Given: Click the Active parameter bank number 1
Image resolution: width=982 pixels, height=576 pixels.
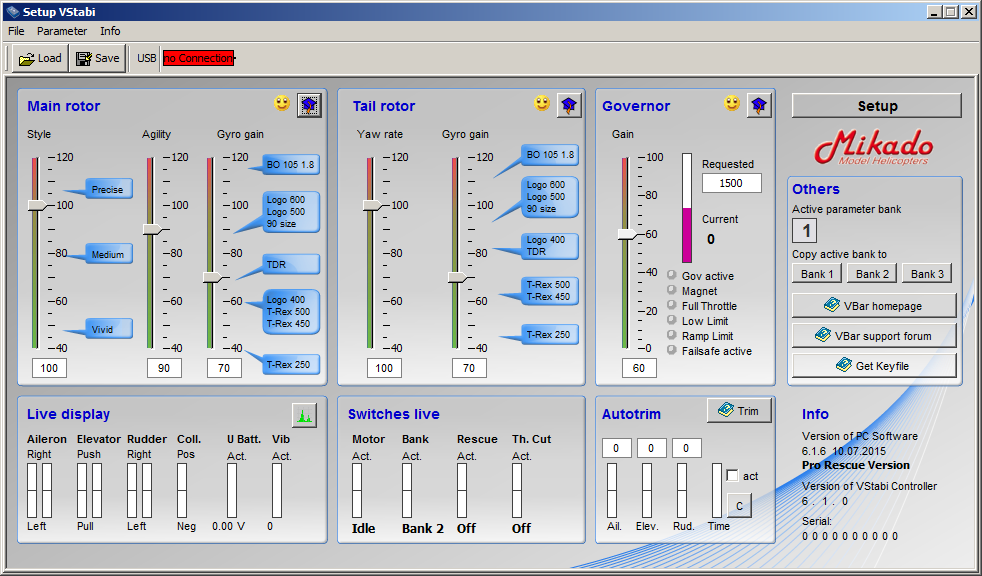Looking at the screenshot, I should coord(805,230).
